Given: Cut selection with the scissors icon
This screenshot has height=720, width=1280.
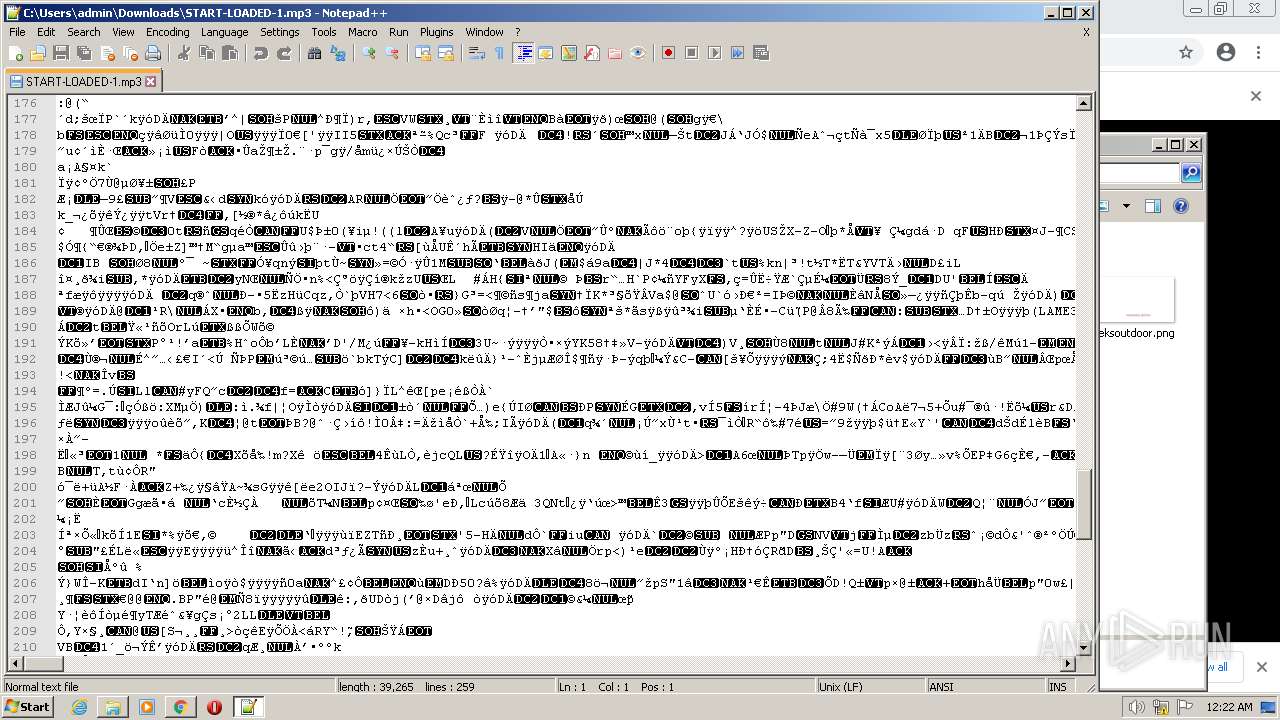Looking at the screenshot, I should [x=184, y=53].
